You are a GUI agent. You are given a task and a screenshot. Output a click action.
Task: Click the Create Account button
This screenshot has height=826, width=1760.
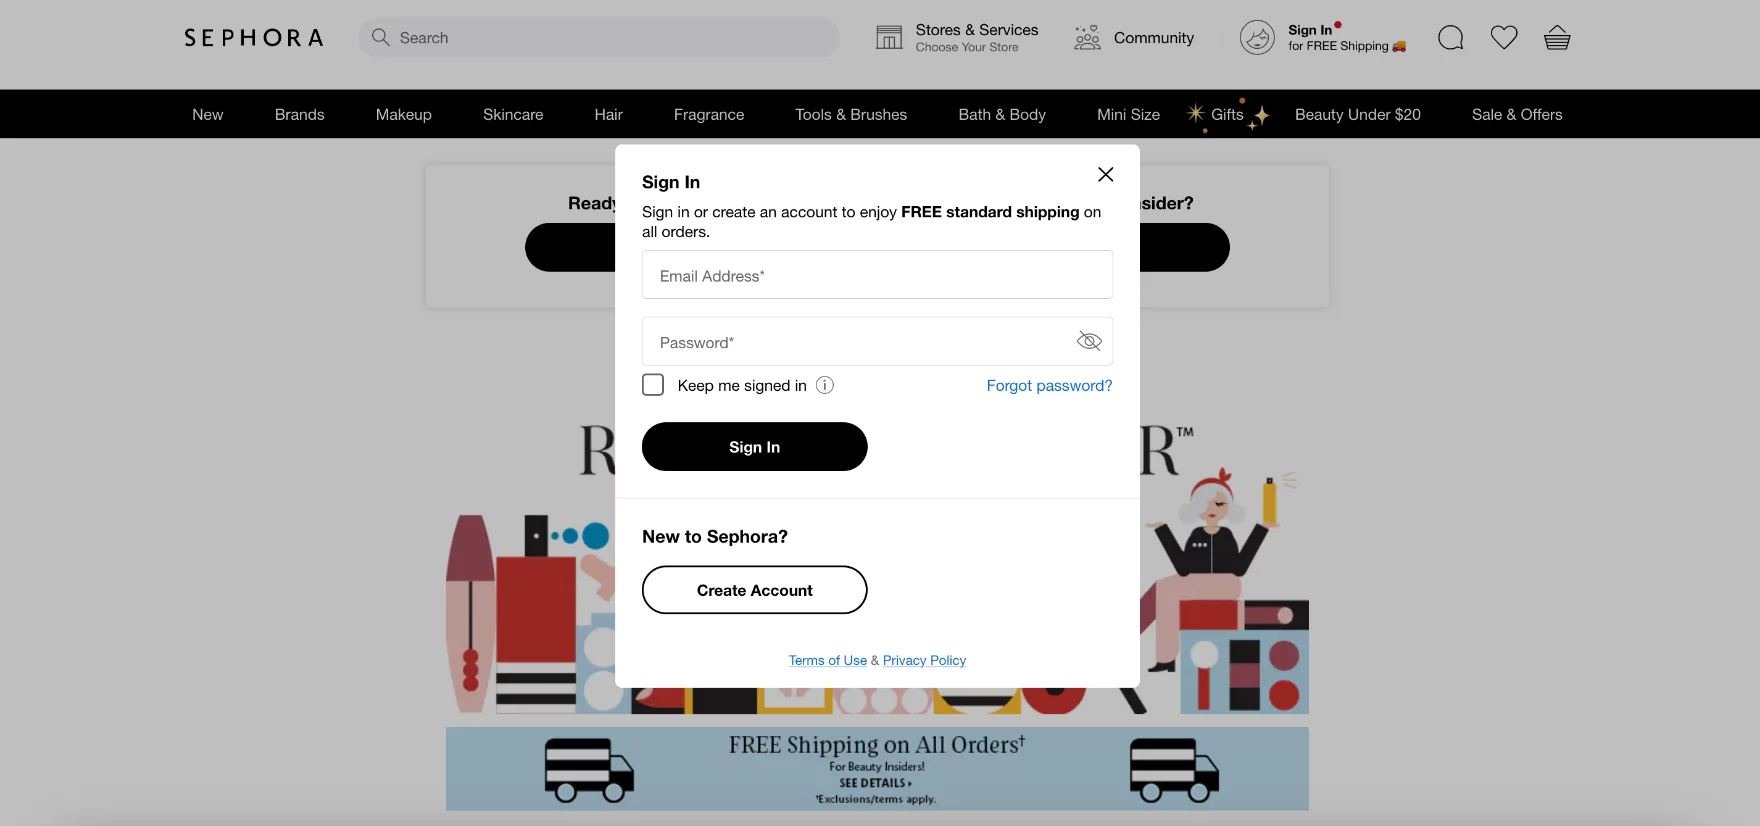coord(755,590)
